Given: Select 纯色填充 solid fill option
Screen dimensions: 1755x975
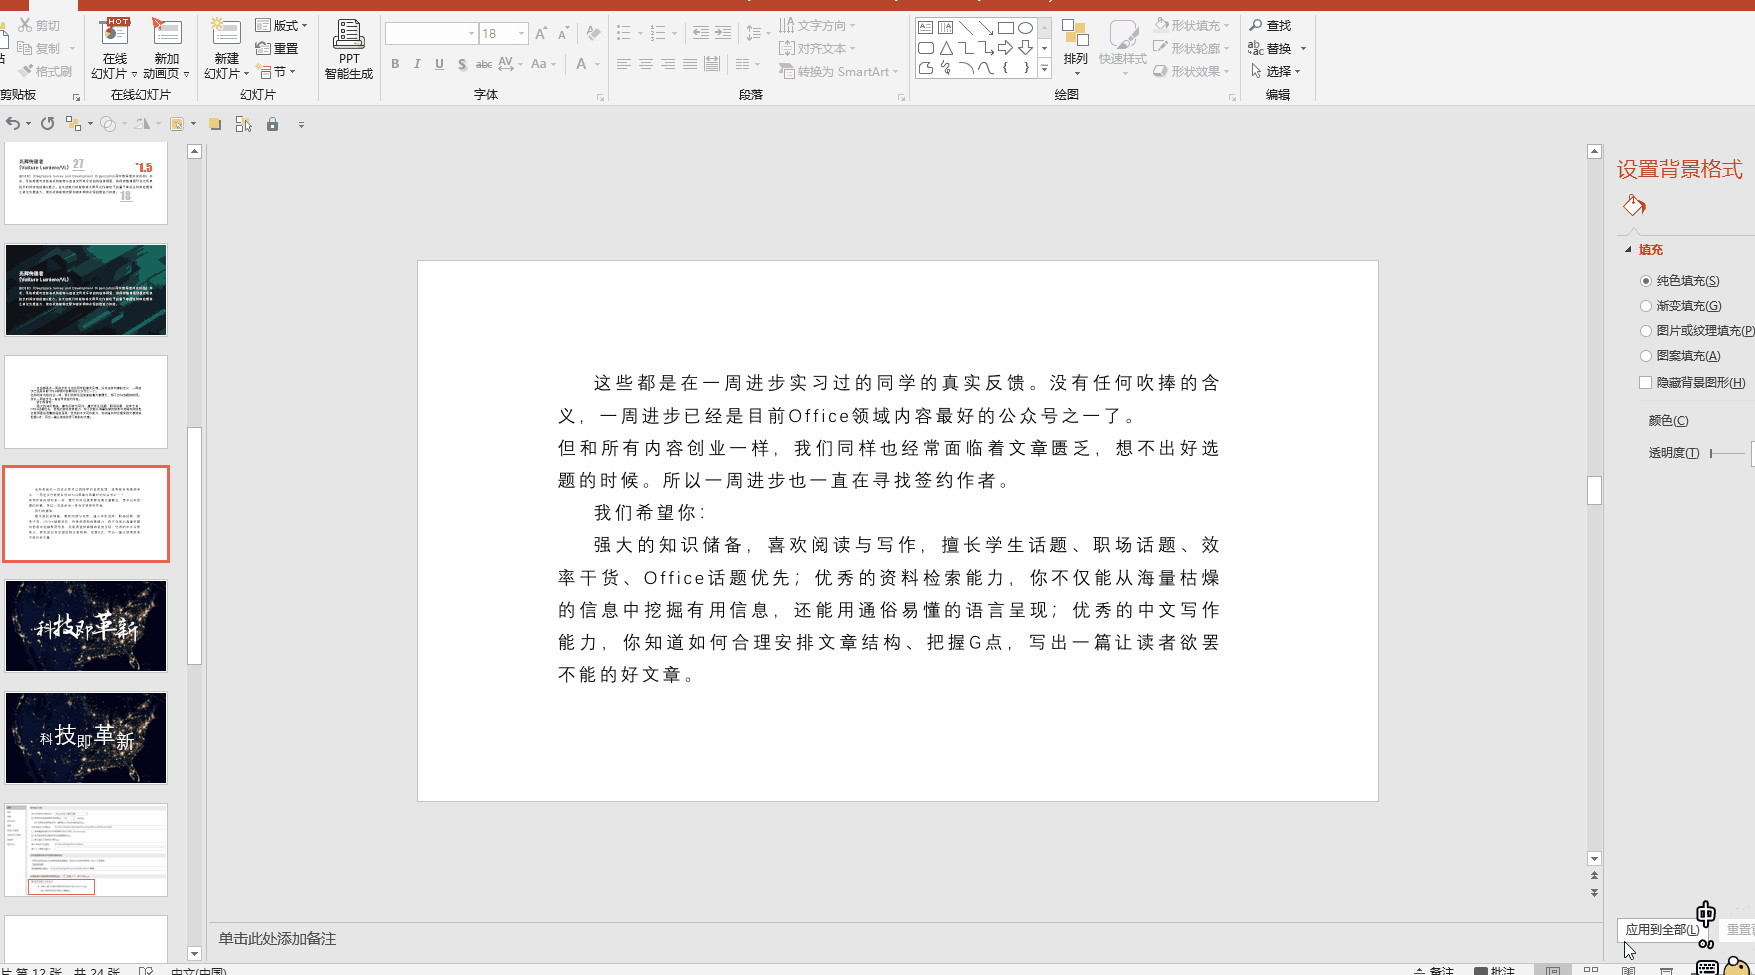Looking at the screenshot, I should [x=1680, y=281].
